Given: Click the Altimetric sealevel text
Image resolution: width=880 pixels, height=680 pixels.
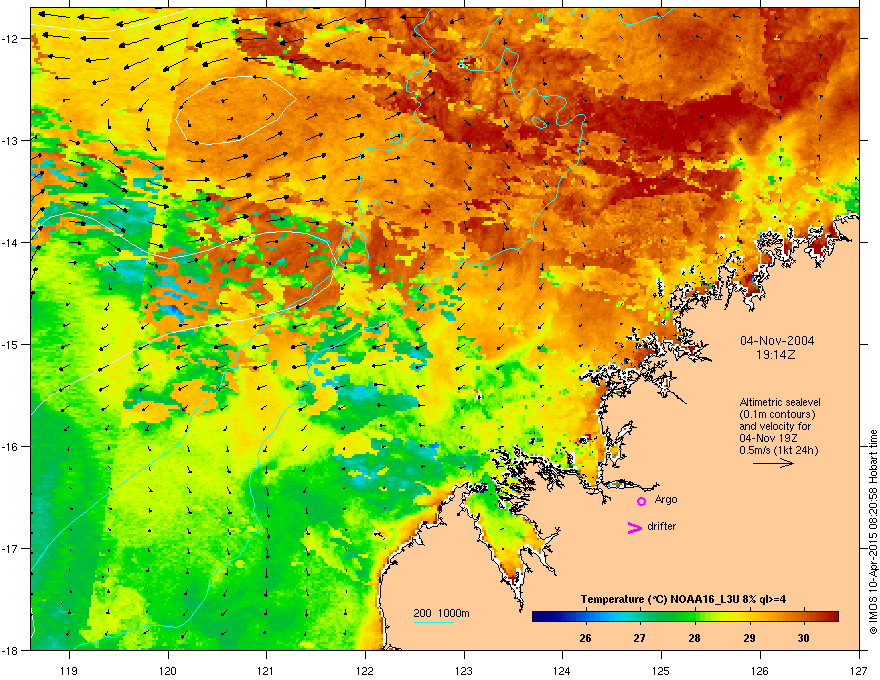Looking at the screenshot, I should 780,402.
